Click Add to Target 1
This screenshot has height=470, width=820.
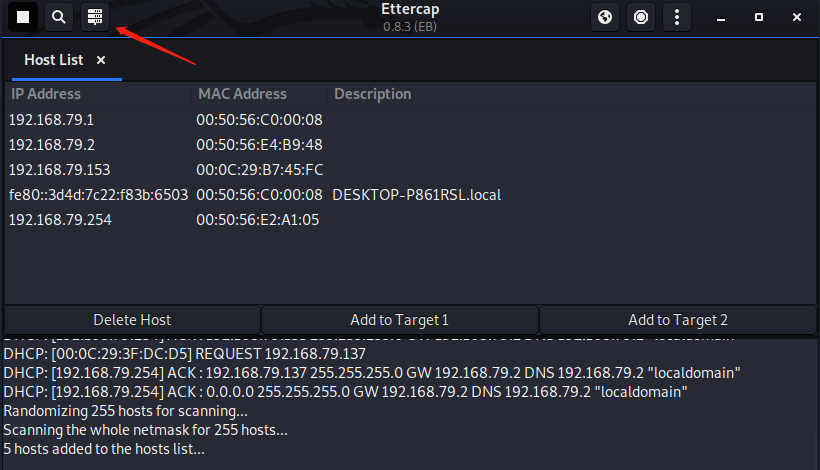(399, 320)
